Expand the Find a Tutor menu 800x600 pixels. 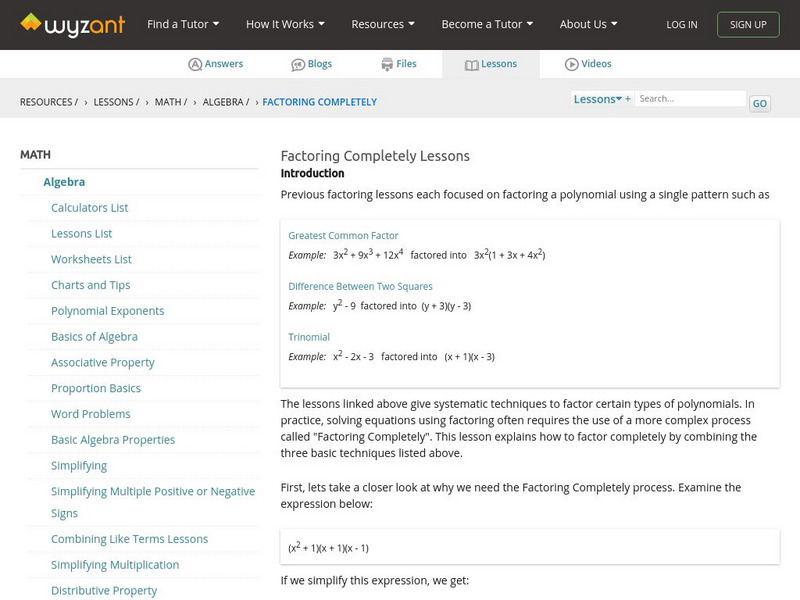pos(183,24)
